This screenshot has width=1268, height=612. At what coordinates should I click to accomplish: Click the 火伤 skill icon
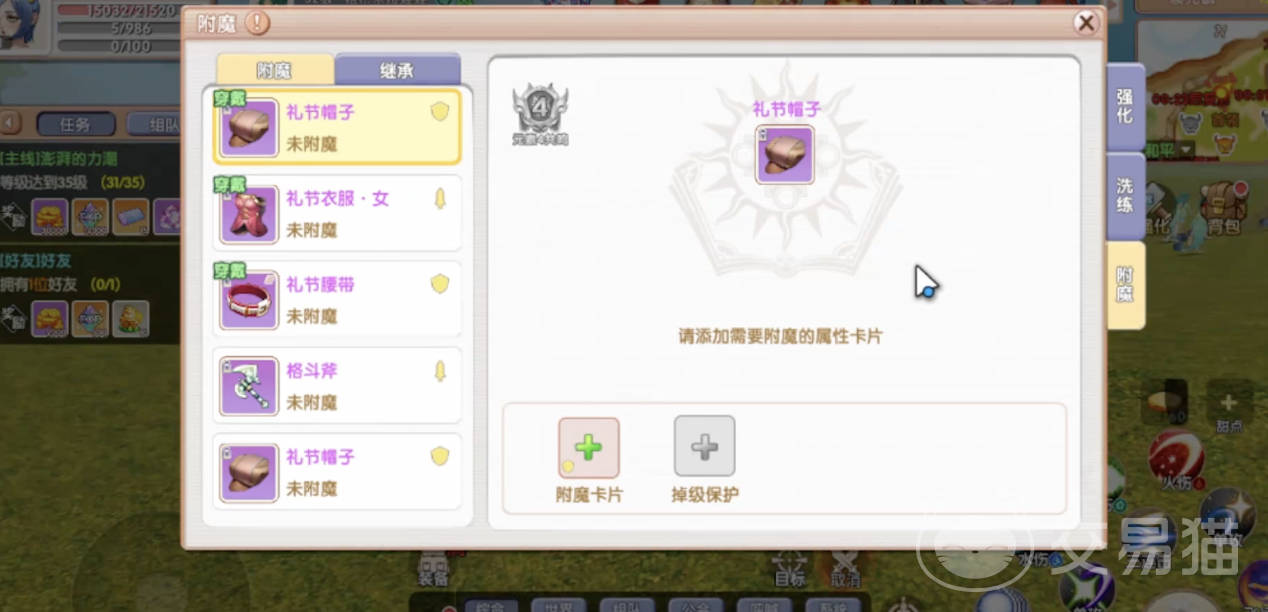point(1176,459)
